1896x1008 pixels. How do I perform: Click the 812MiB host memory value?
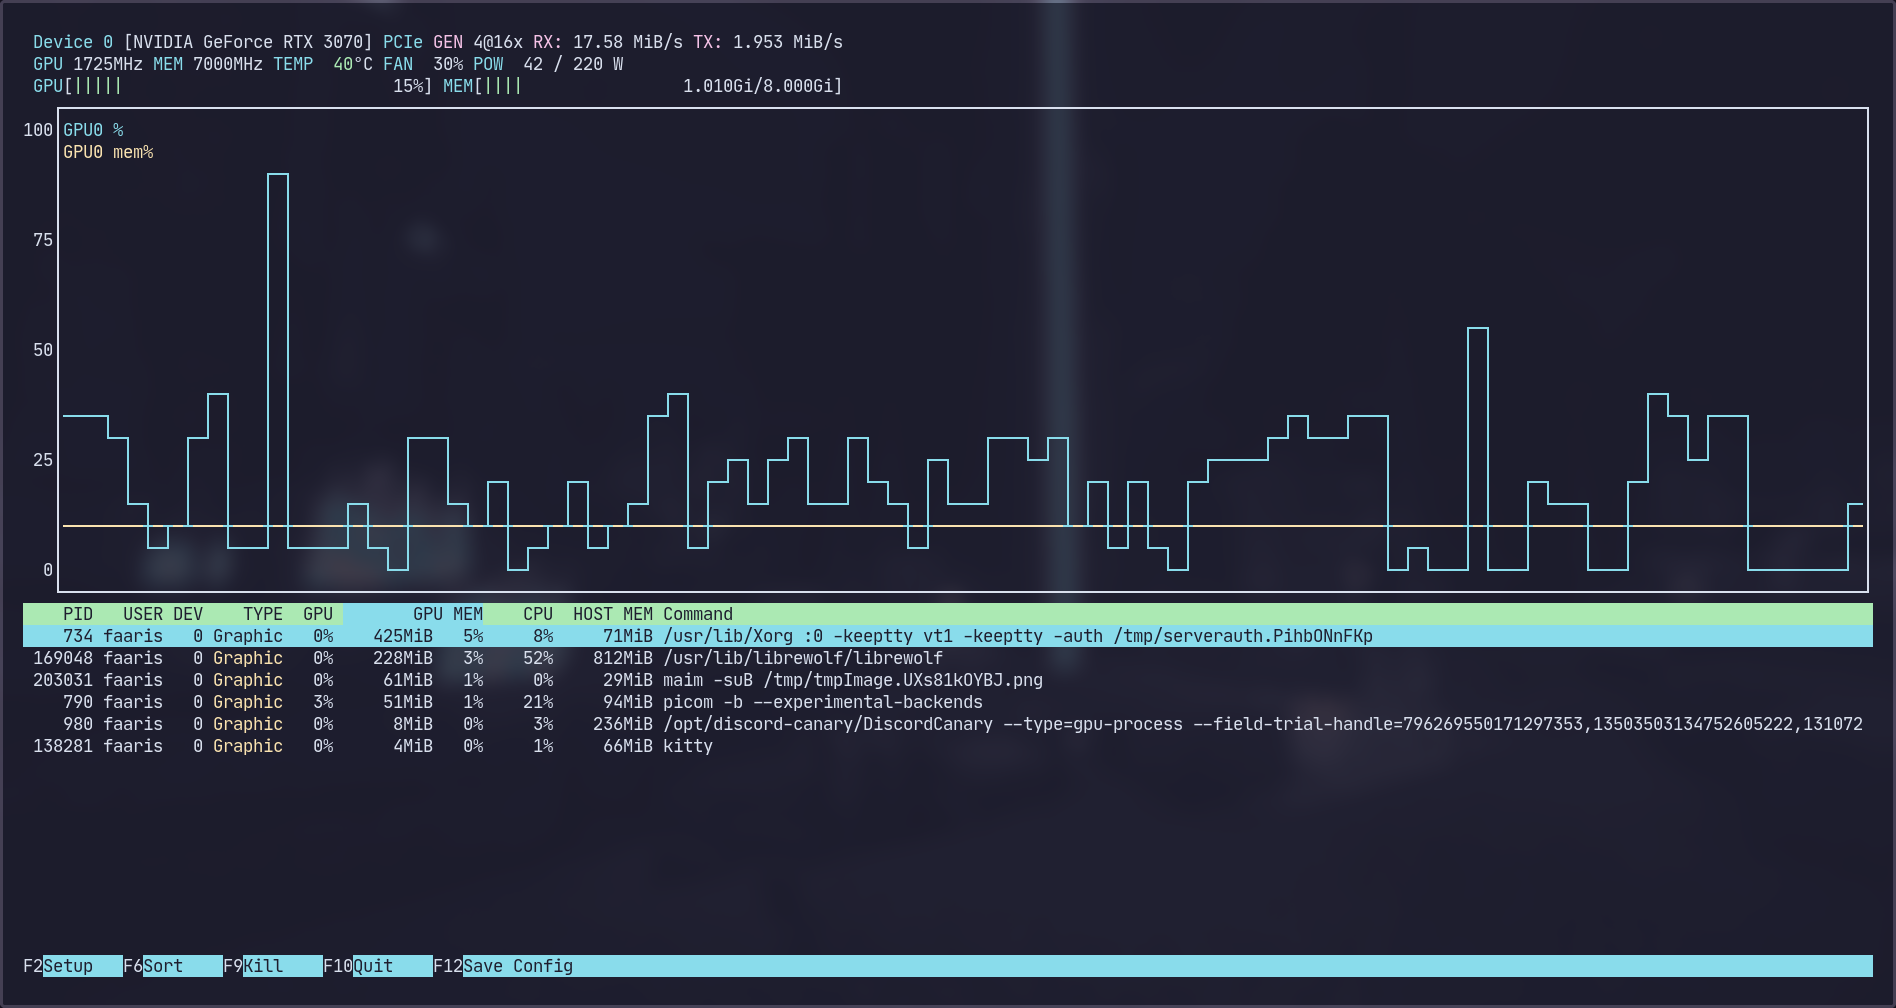(623, 658)
